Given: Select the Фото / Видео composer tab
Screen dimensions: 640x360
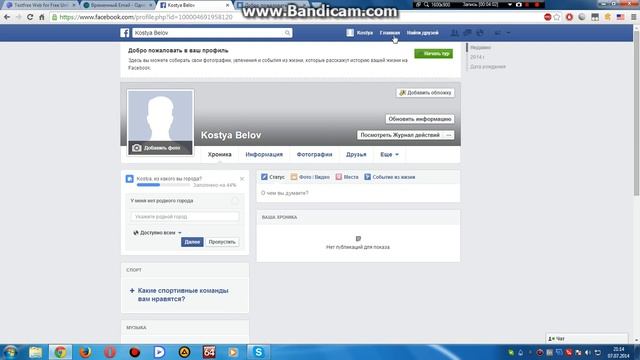Looking at the screenshot, I should [310, 177].
